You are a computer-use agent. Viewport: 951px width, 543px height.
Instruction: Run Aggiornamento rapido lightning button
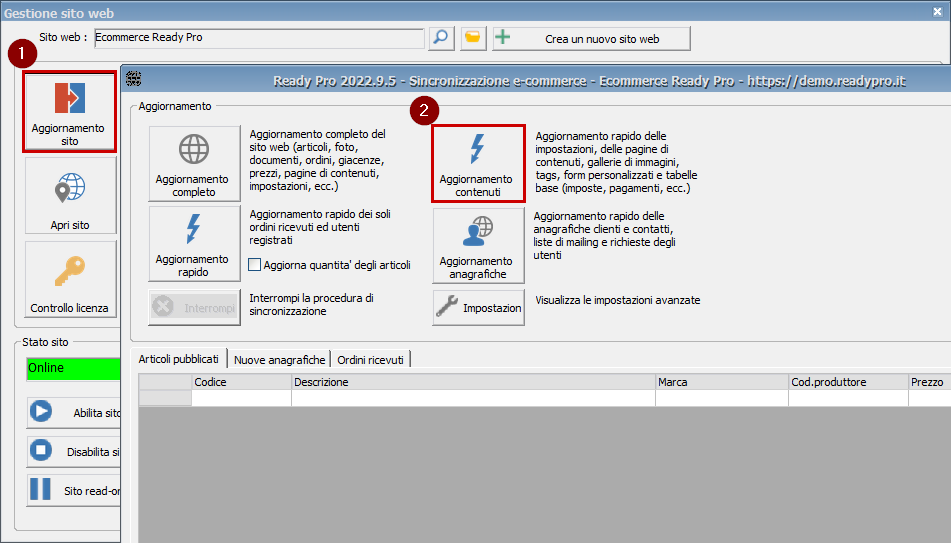194,244
